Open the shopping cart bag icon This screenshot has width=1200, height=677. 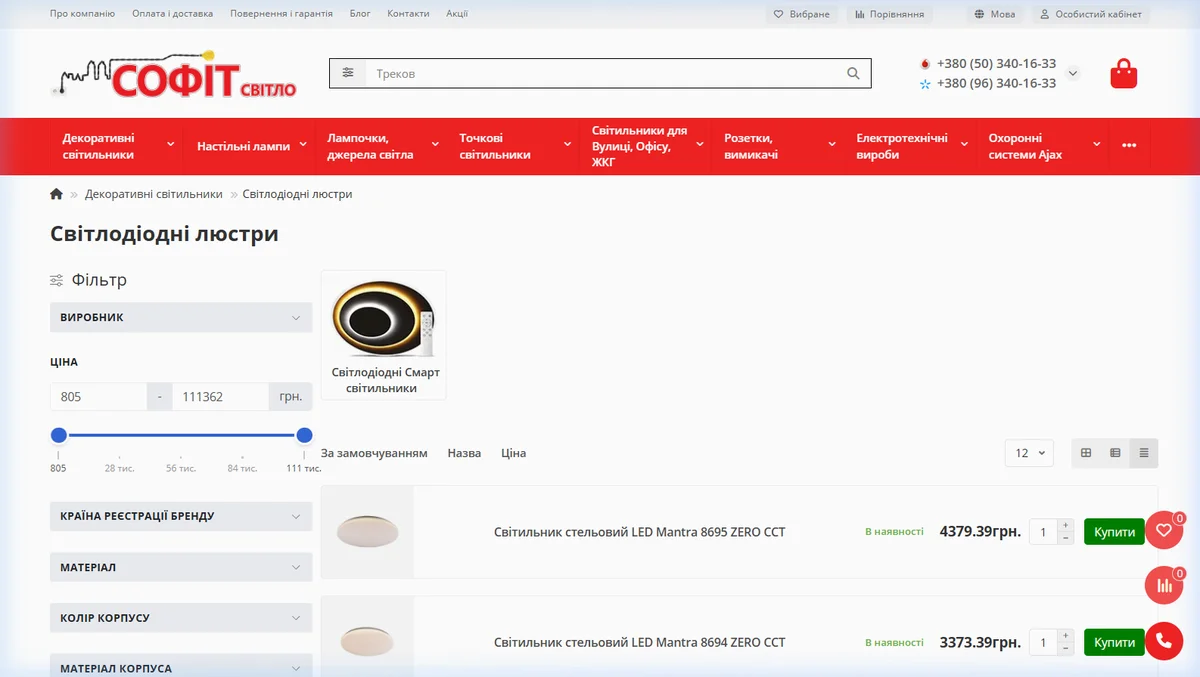[x=1124, y=74]
